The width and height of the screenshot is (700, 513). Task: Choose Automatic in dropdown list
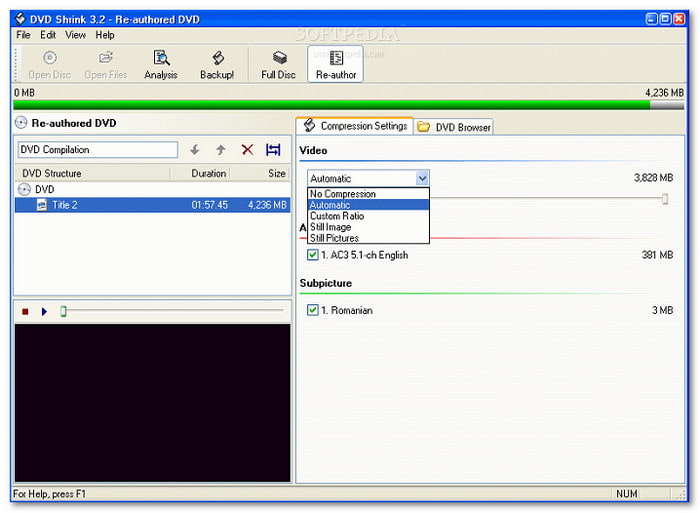click(x=368, y=205)
